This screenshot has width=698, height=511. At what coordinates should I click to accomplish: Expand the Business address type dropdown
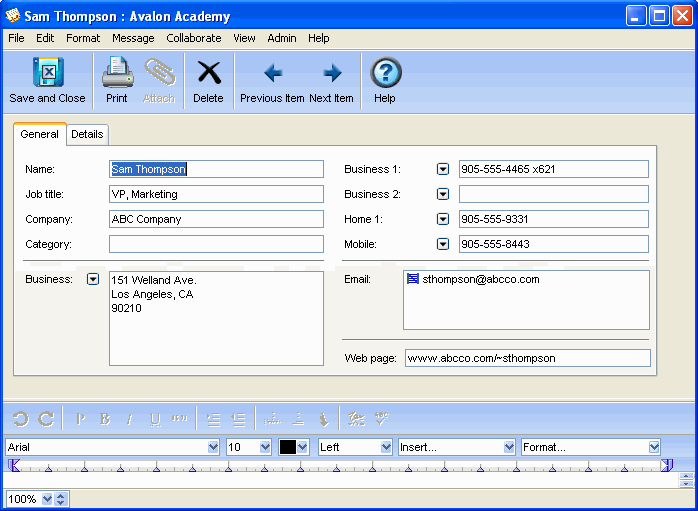pyautogui.click(x=93, y=280)
